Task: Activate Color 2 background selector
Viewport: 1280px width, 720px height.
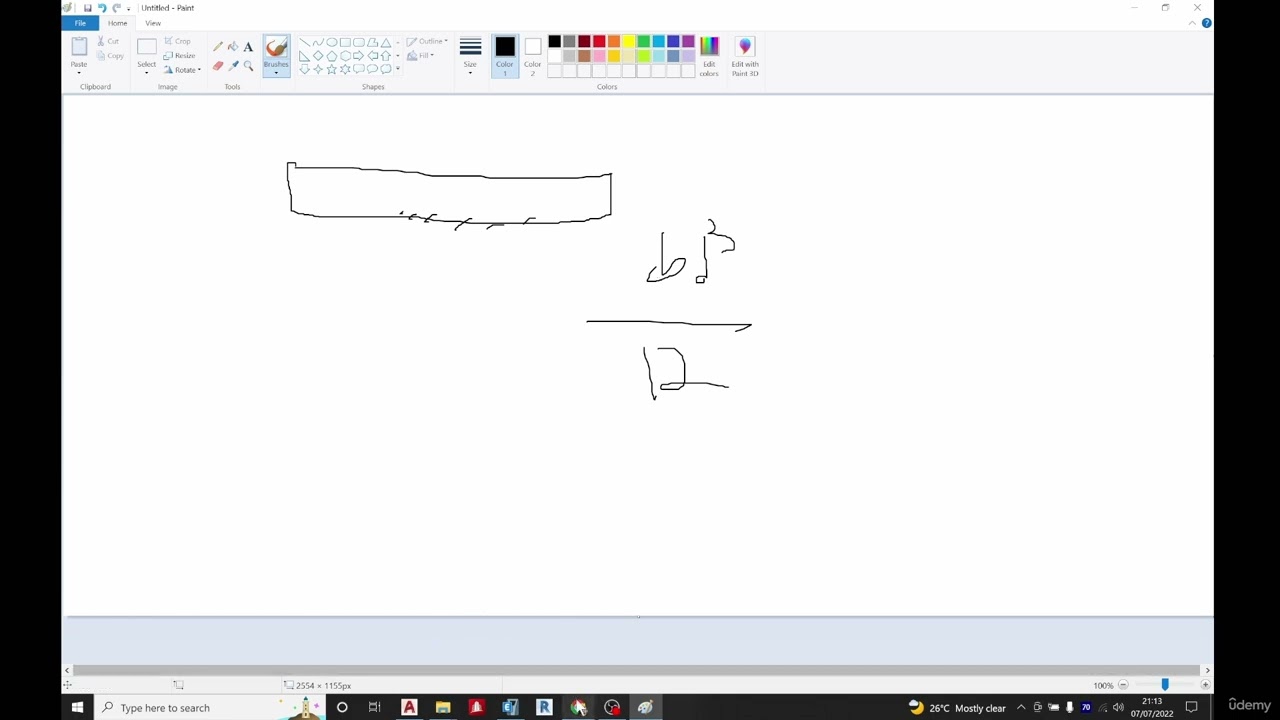Action: [532, 57]
